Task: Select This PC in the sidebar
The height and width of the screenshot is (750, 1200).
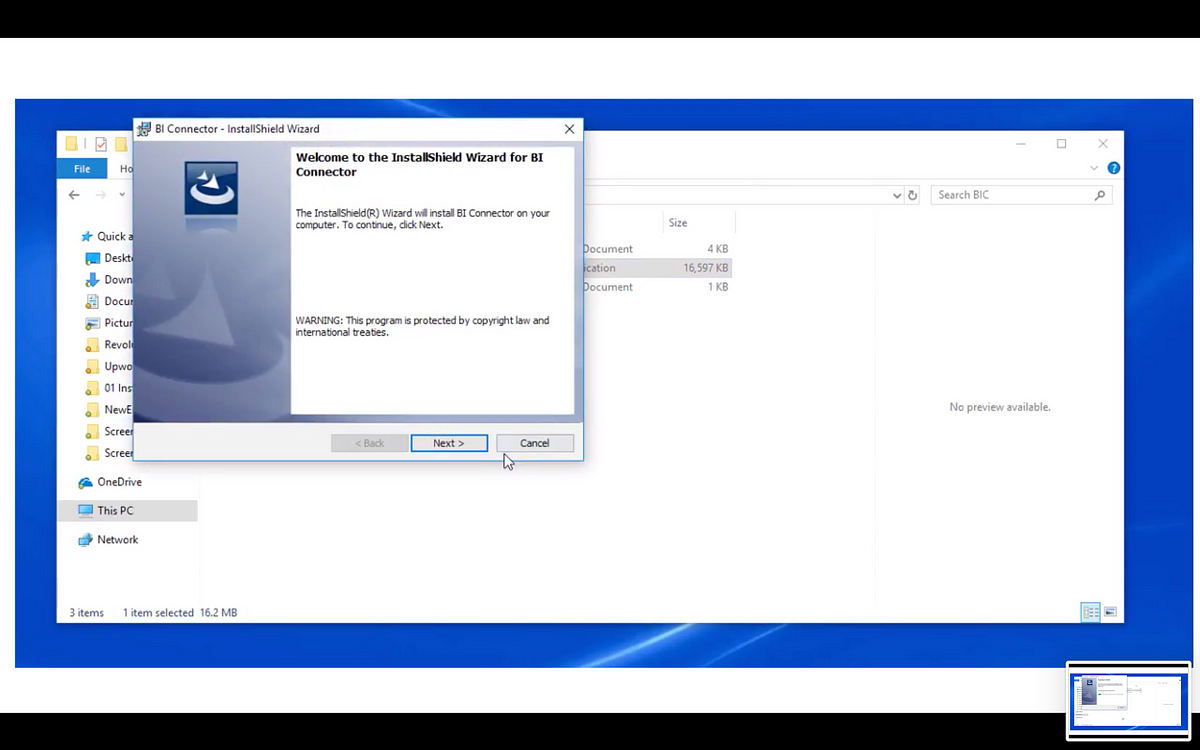Action: click(115, 511)
